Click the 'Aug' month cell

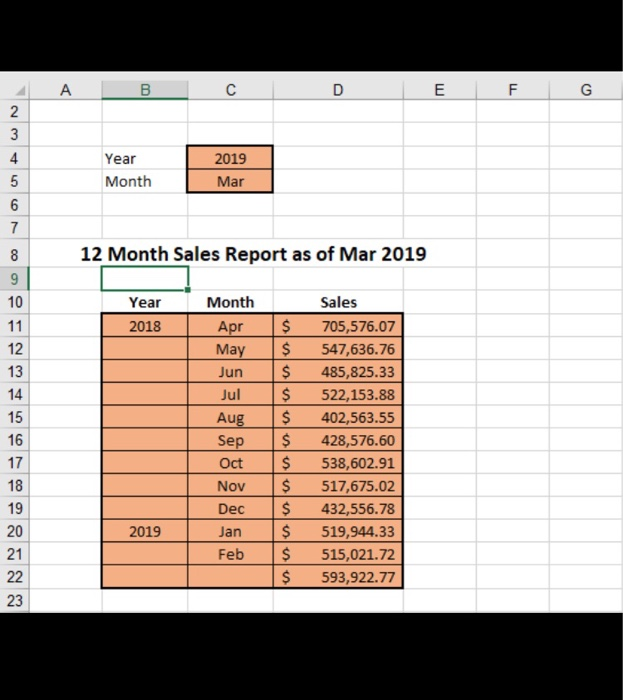coord(230,417)
